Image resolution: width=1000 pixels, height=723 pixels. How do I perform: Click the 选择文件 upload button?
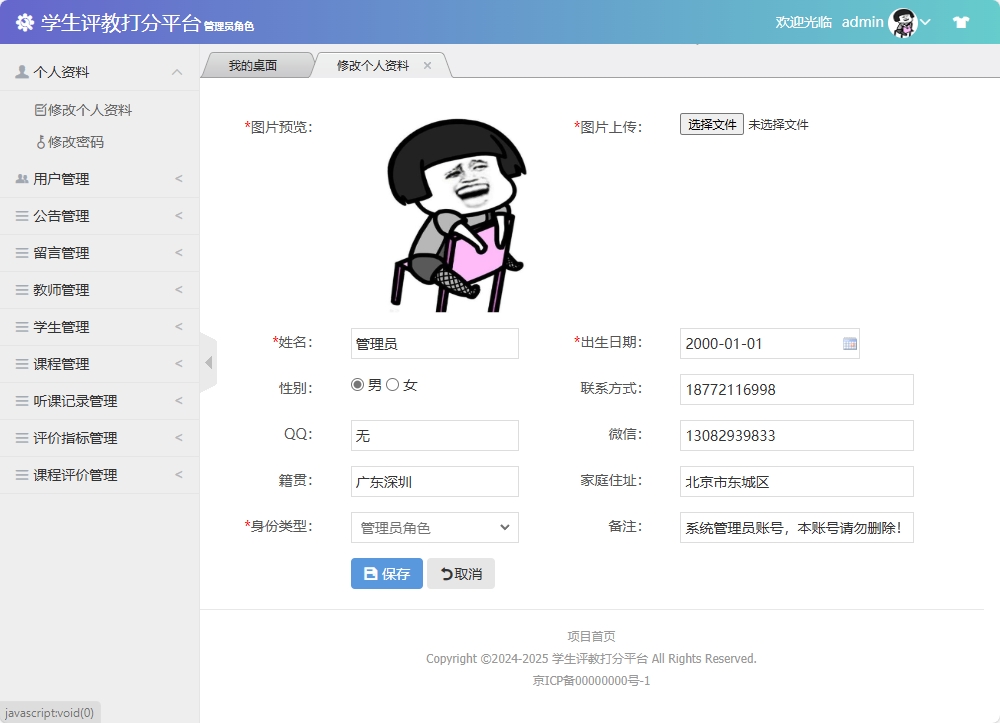pos(711,124)
